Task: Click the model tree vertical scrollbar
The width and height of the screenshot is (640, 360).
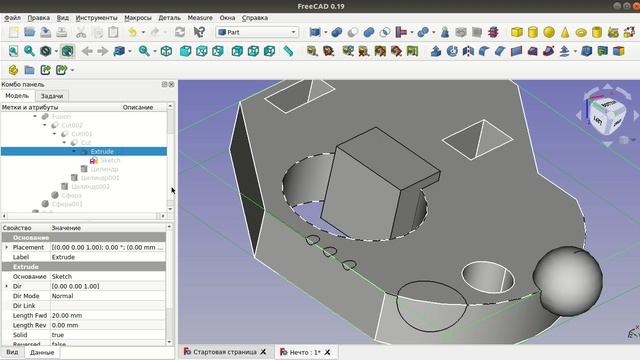Action: 170,157
